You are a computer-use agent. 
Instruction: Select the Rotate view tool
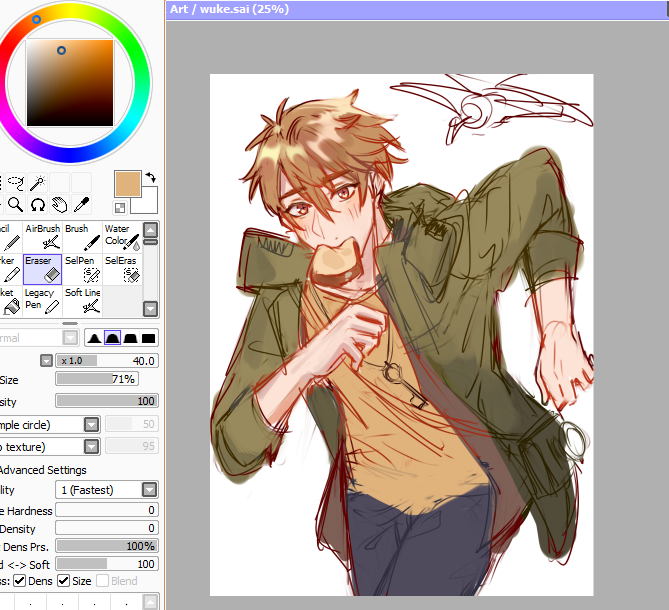tap(38, 205)
